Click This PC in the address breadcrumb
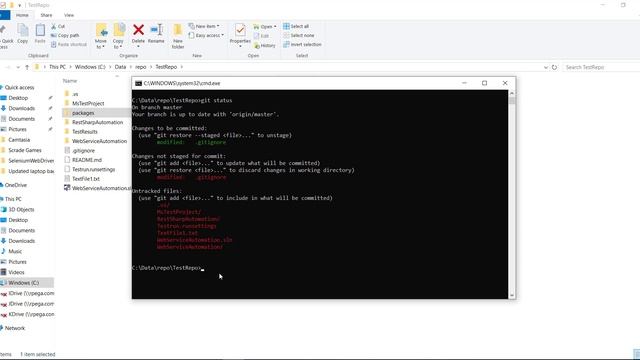 coord(57,67)
